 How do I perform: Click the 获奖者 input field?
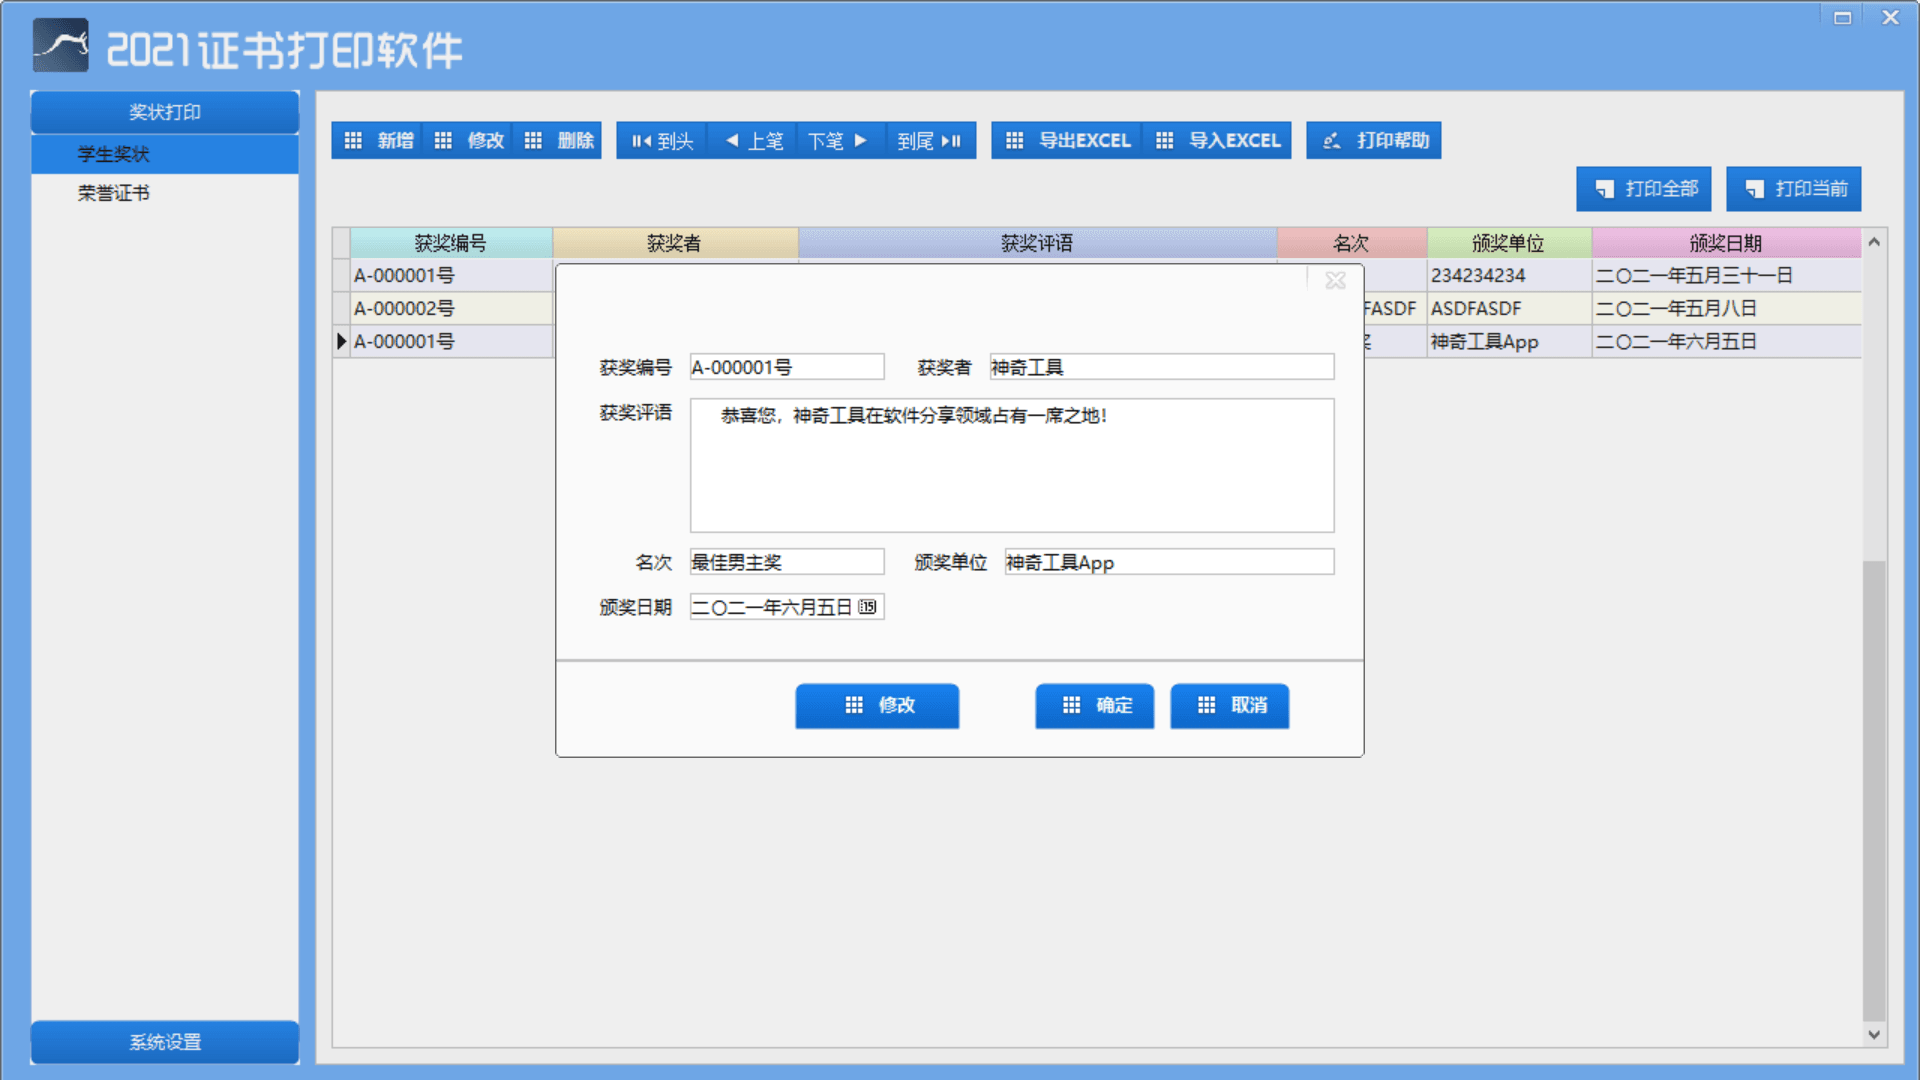pyautogui.click(x=1162, y=367)
